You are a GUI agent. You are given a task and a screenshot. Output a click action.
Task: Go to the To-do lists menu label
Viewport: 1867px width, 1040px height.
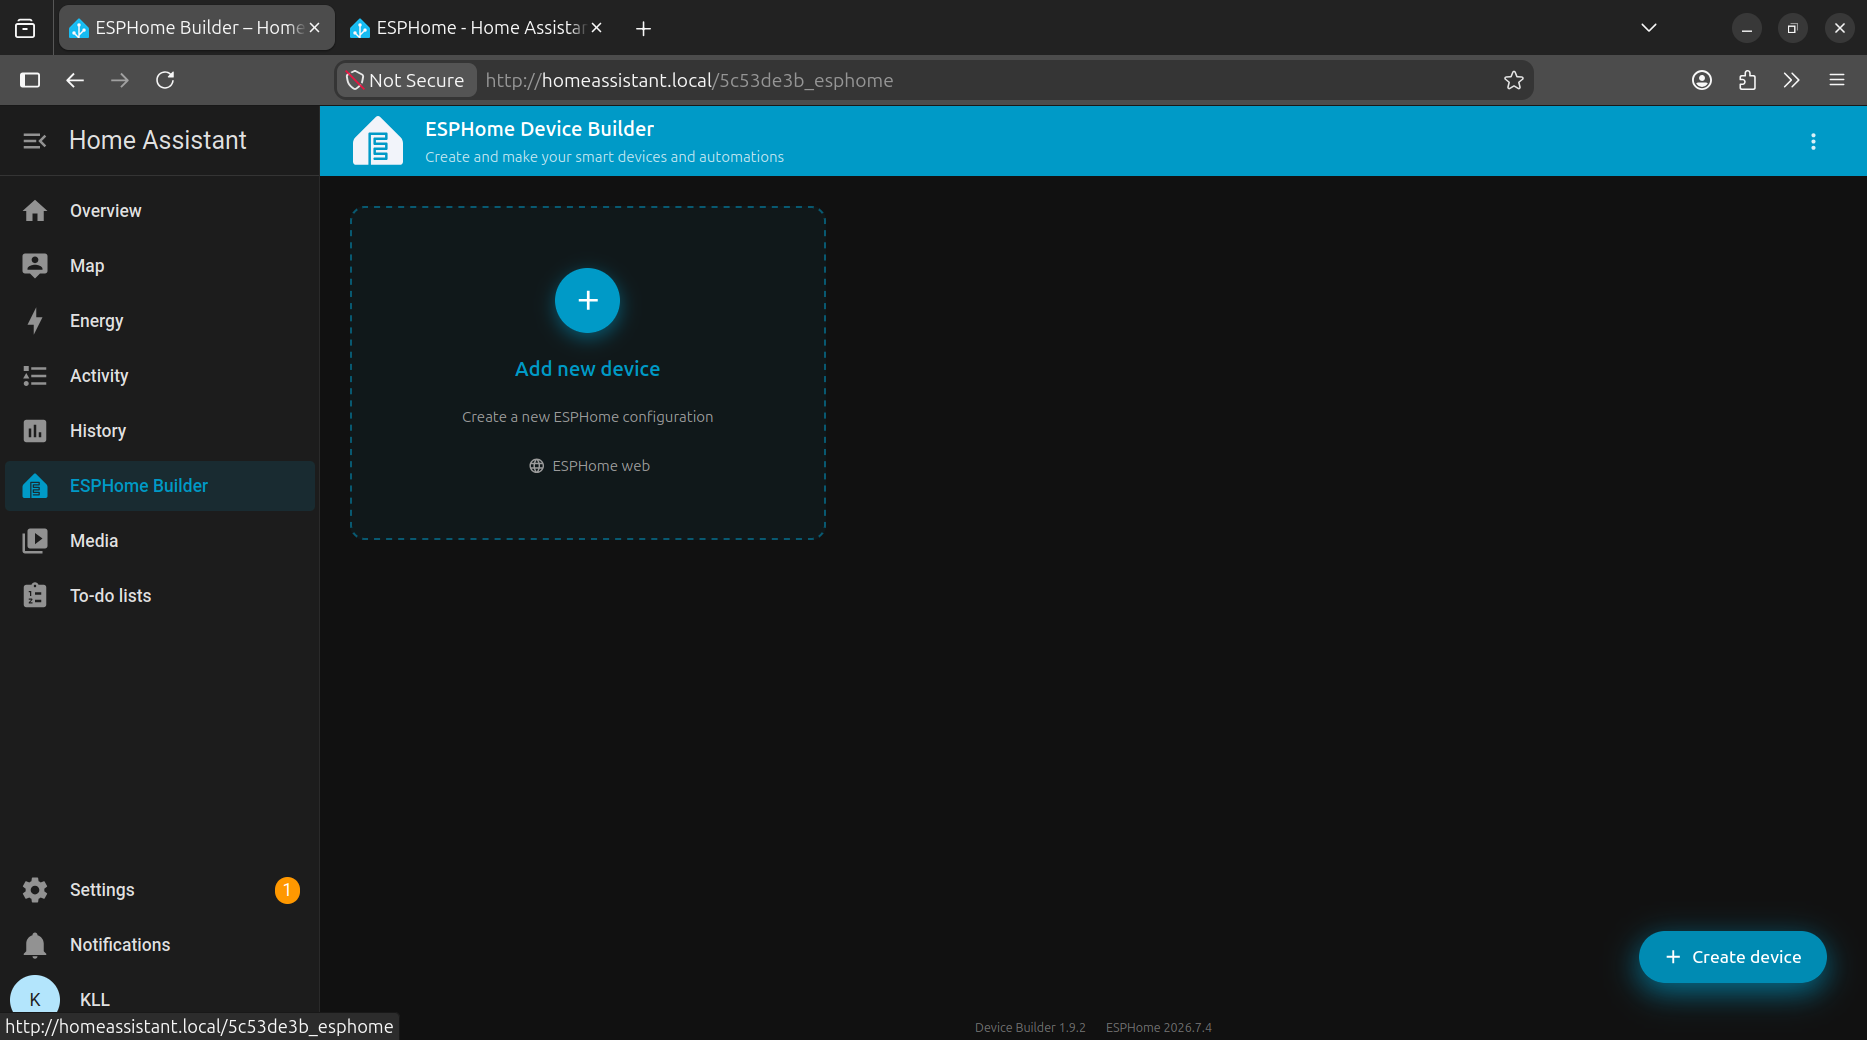click(x=111, y=596)
